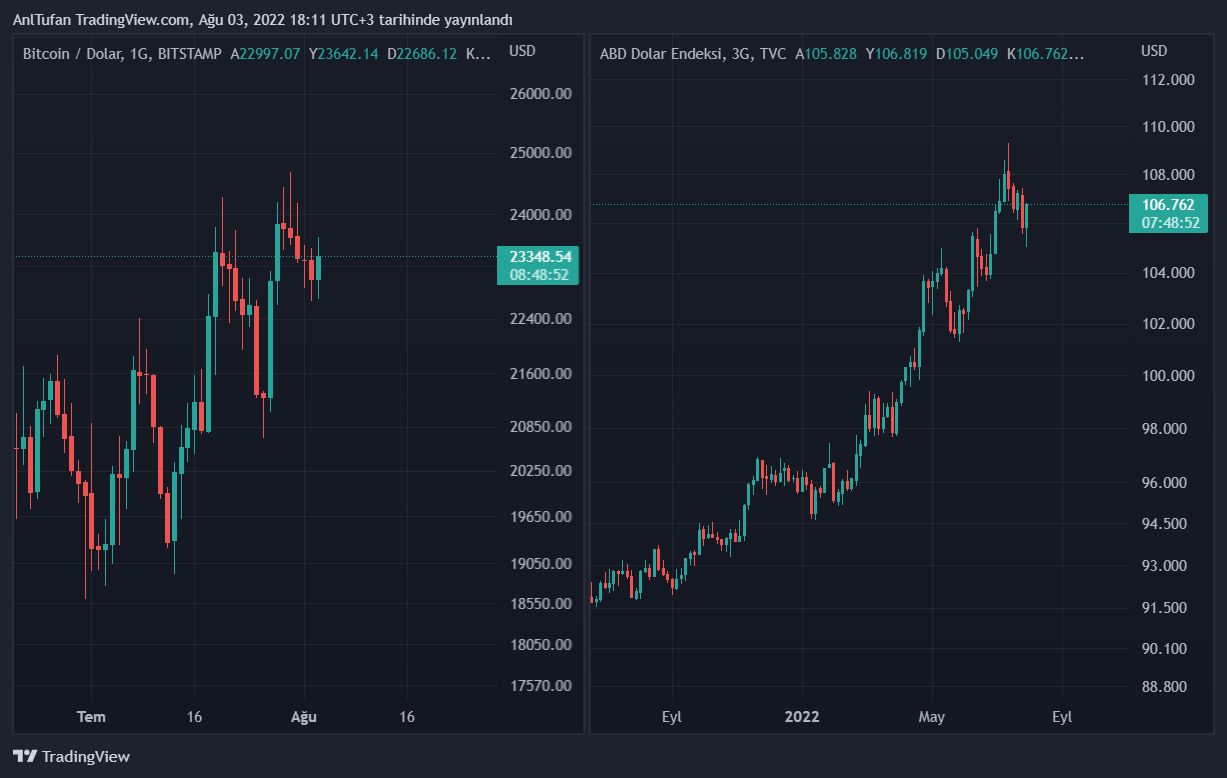The height and width of the screenshot is (778, 1227).
Task: Click the 26000.00 price axis label
Action: [x=540, y=94]
